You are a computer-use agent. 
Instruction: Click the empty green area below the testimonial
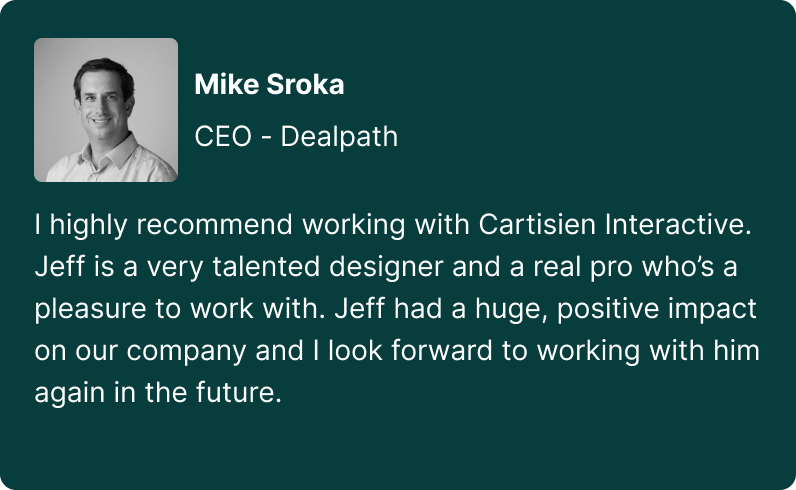(x=398, y=449)
